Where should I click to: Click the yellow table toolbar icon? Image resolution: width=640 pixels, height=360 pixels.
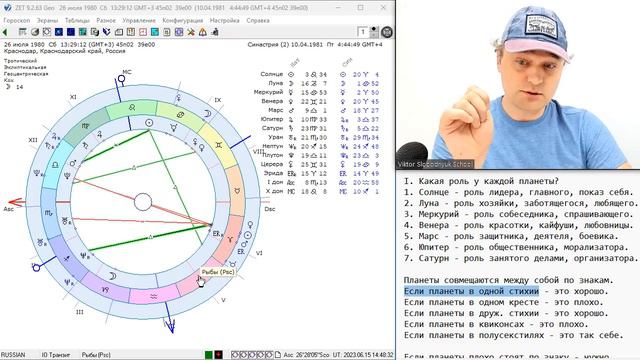[131, 32]
